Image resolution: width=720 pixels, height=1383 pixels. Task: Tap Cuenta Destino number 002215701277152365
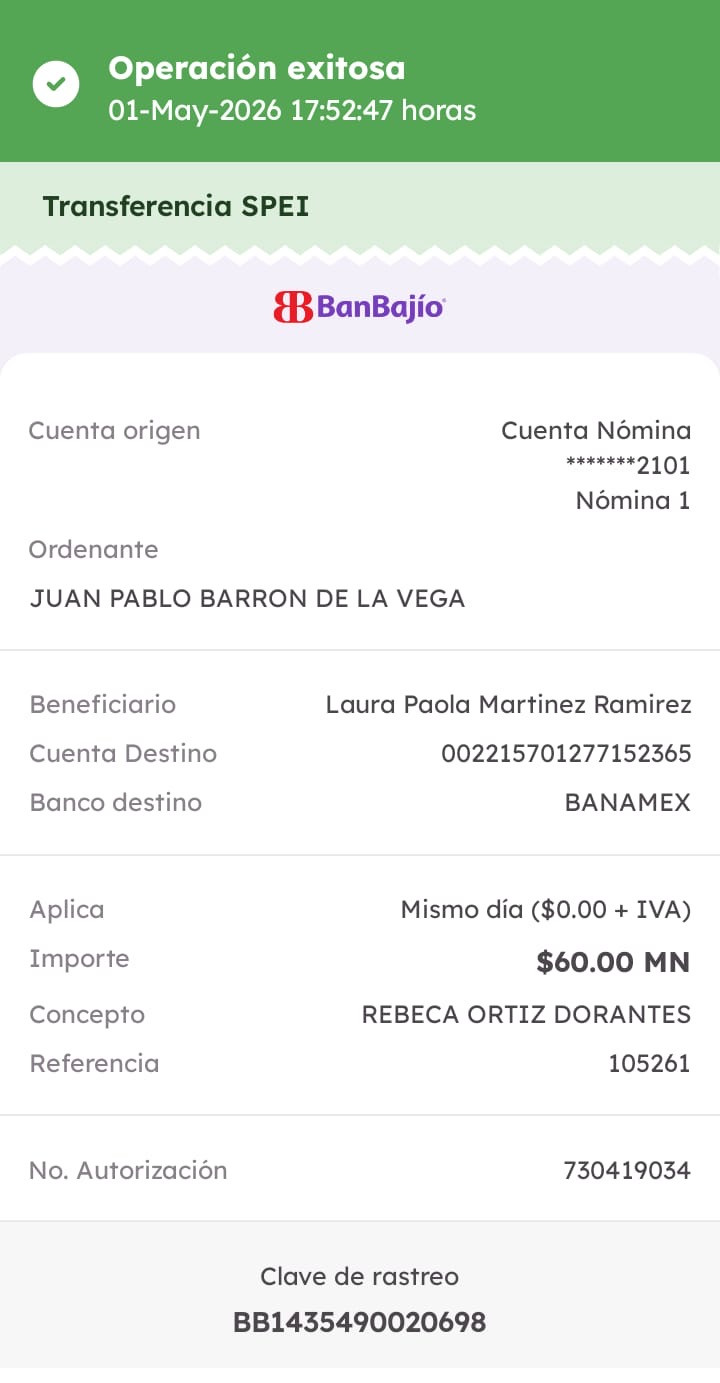(566, 754)
